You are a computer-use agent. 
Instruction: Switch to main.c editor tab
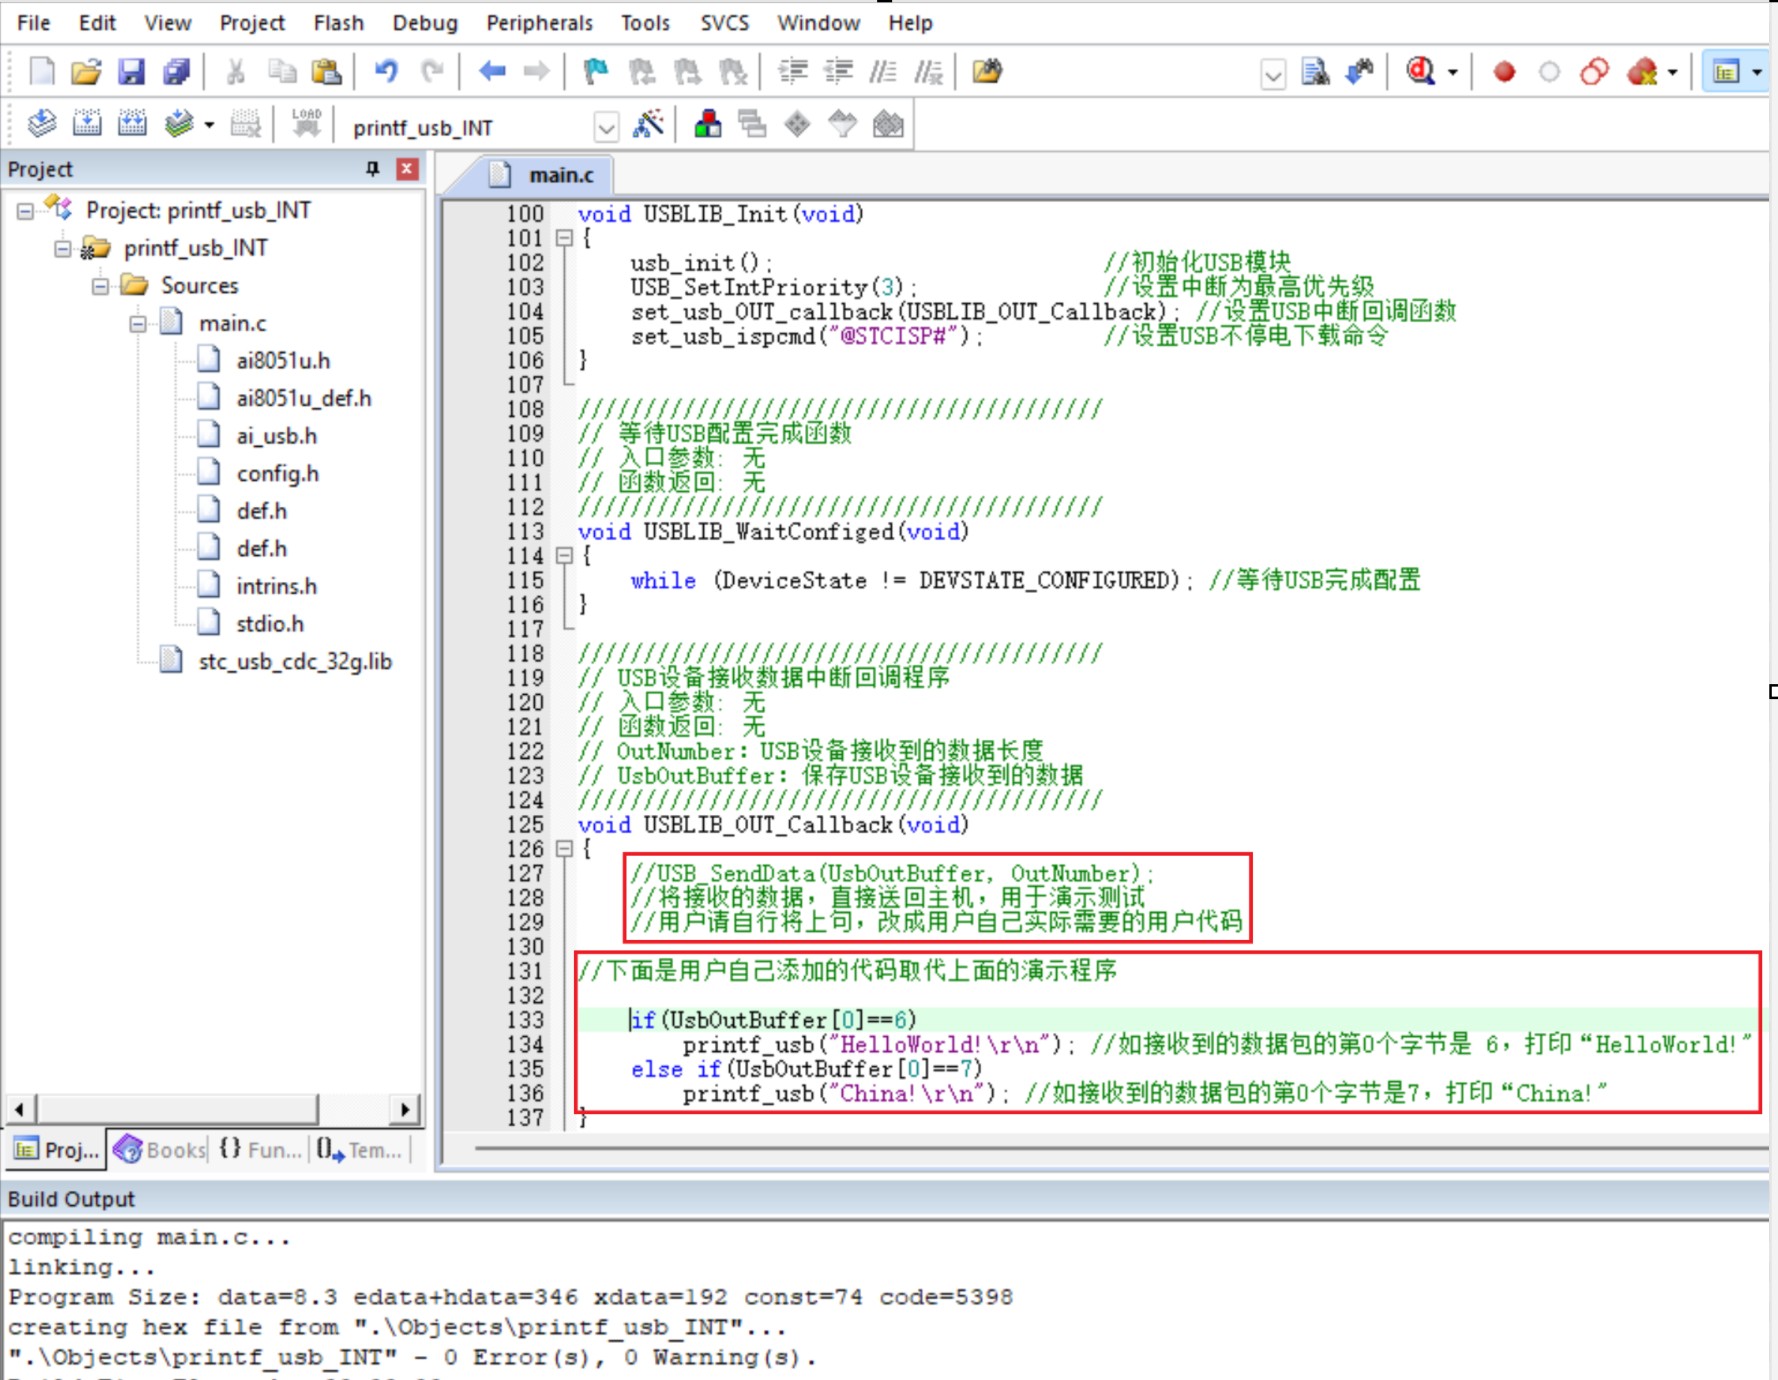[544, 175]
